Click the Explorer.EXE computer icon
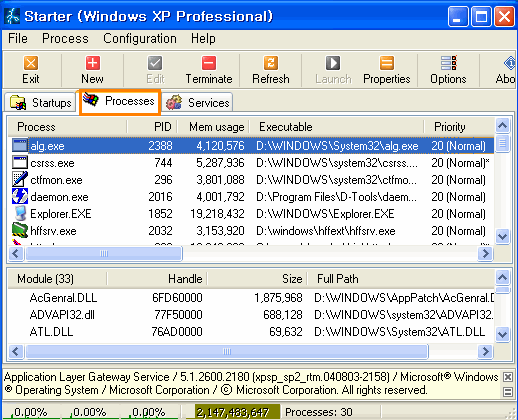Image resolution: width=518 pixels, height=420 pixels. tap(20, 213)
